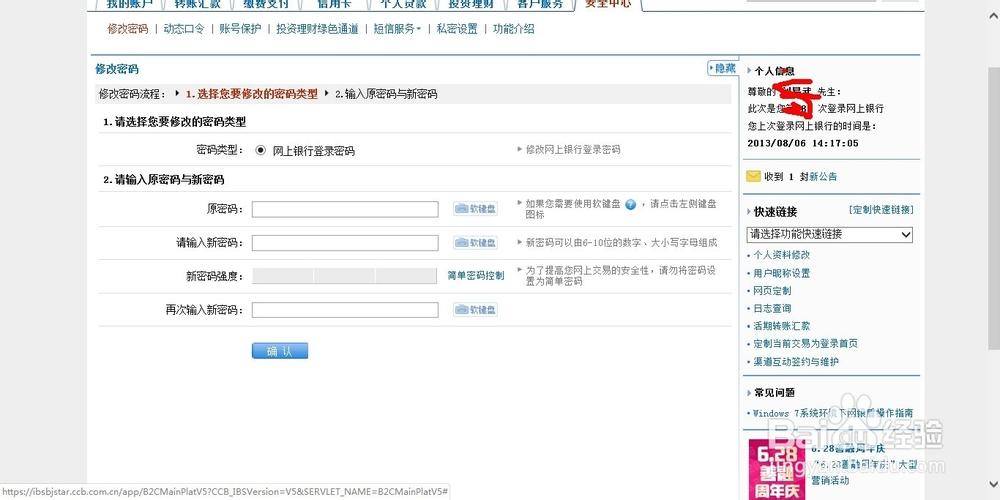Expand 短信服务 dropdown menu

coord(397,29)
